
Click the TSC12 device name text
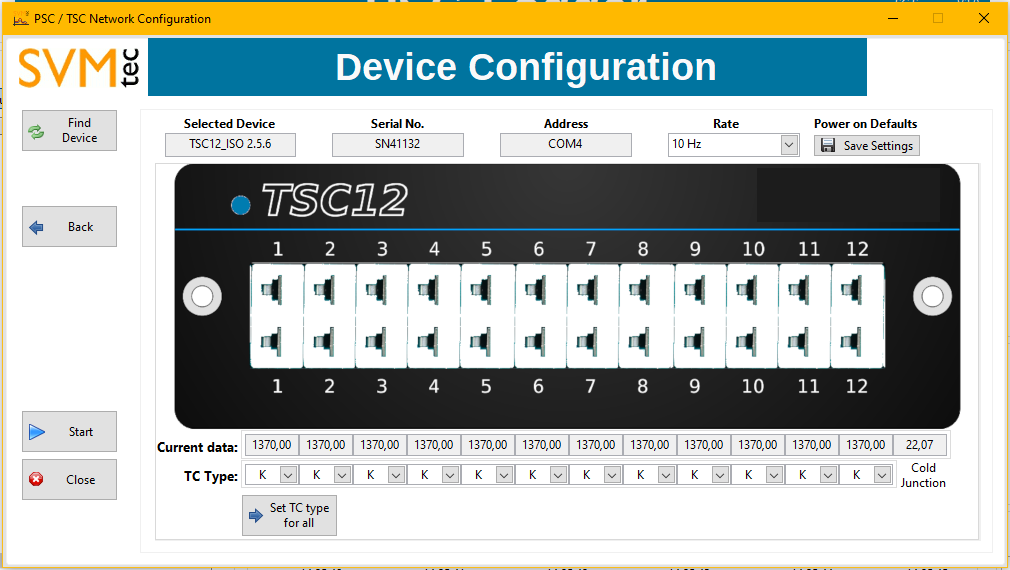click(x=335, y=200)
